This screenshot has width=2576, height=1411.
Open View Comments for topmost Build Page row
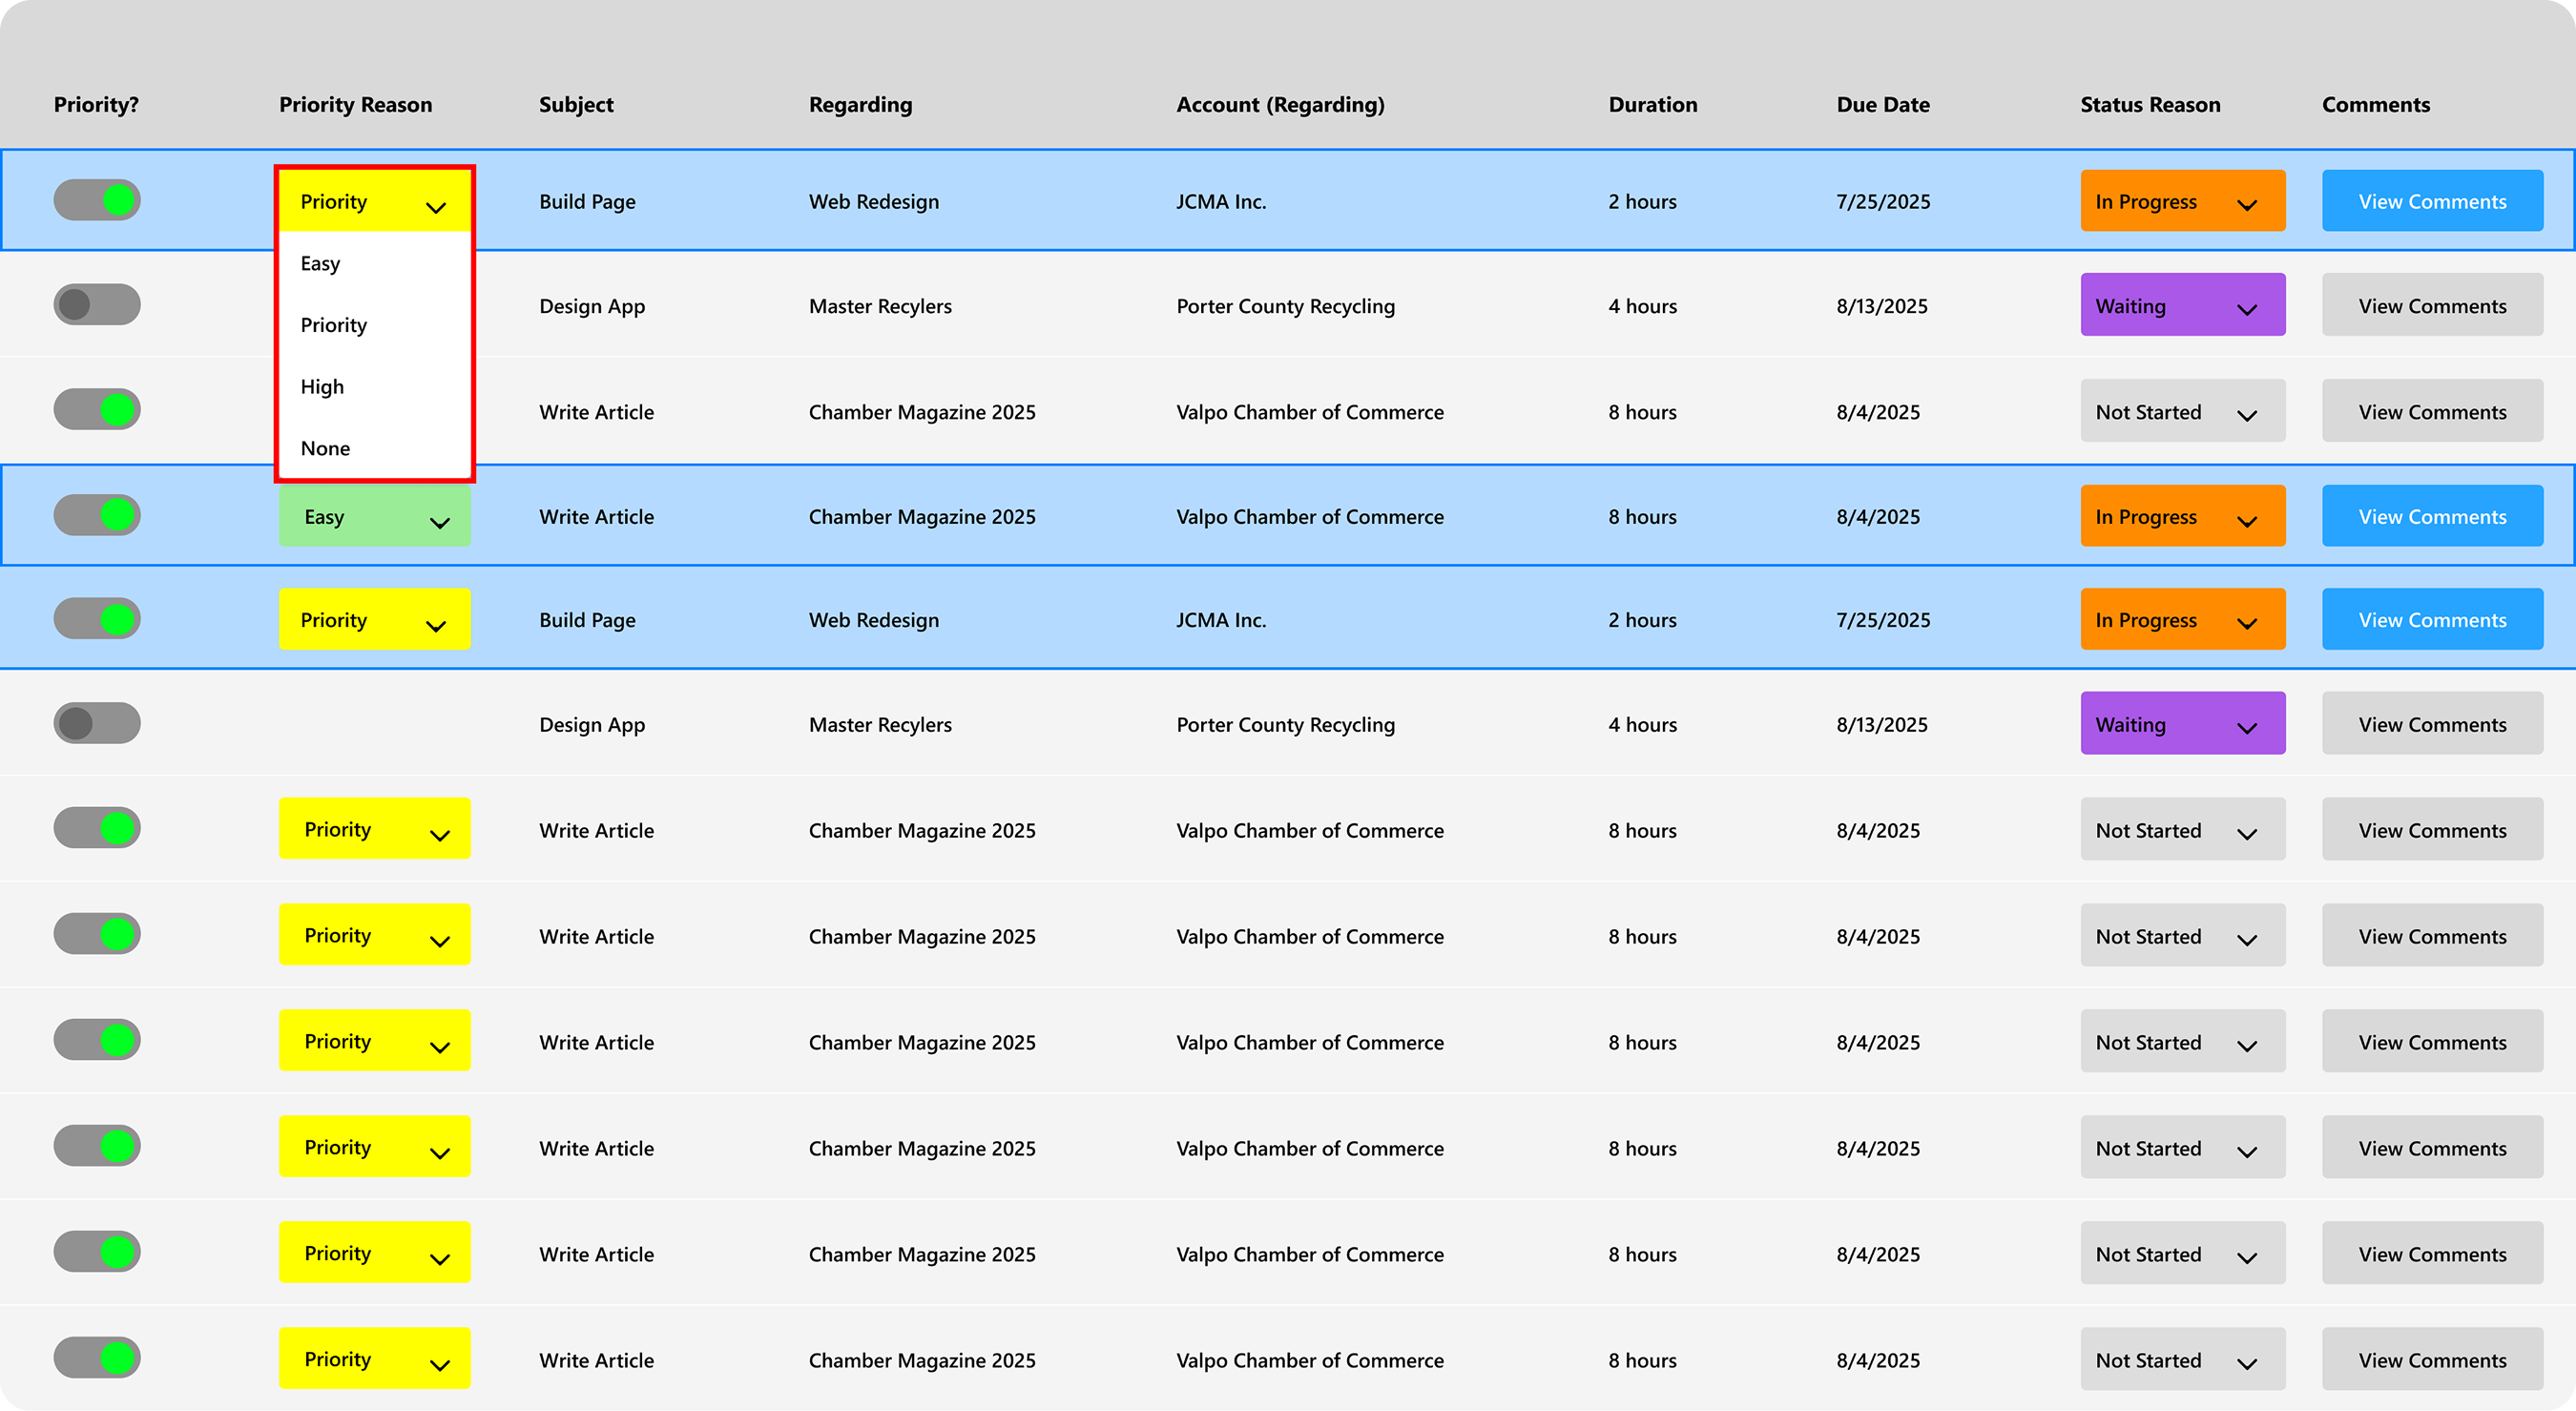click(2432, 202)
